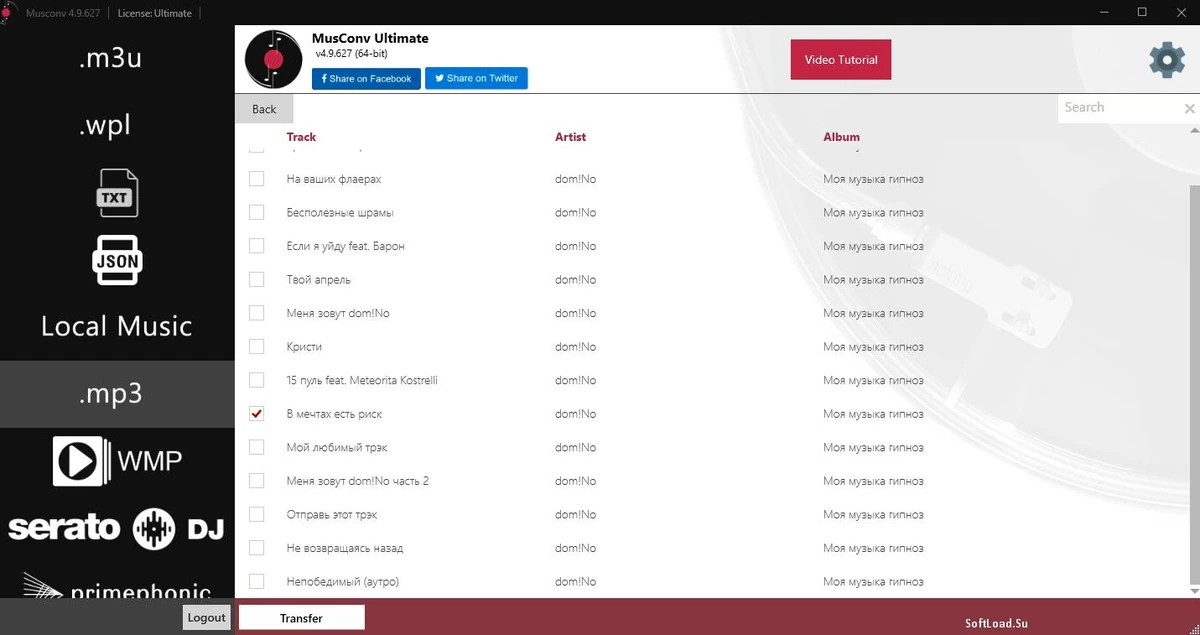Select .m3u in the sidebar
The height and width of the screenshot is (635, 1200).
click(111, 58)
